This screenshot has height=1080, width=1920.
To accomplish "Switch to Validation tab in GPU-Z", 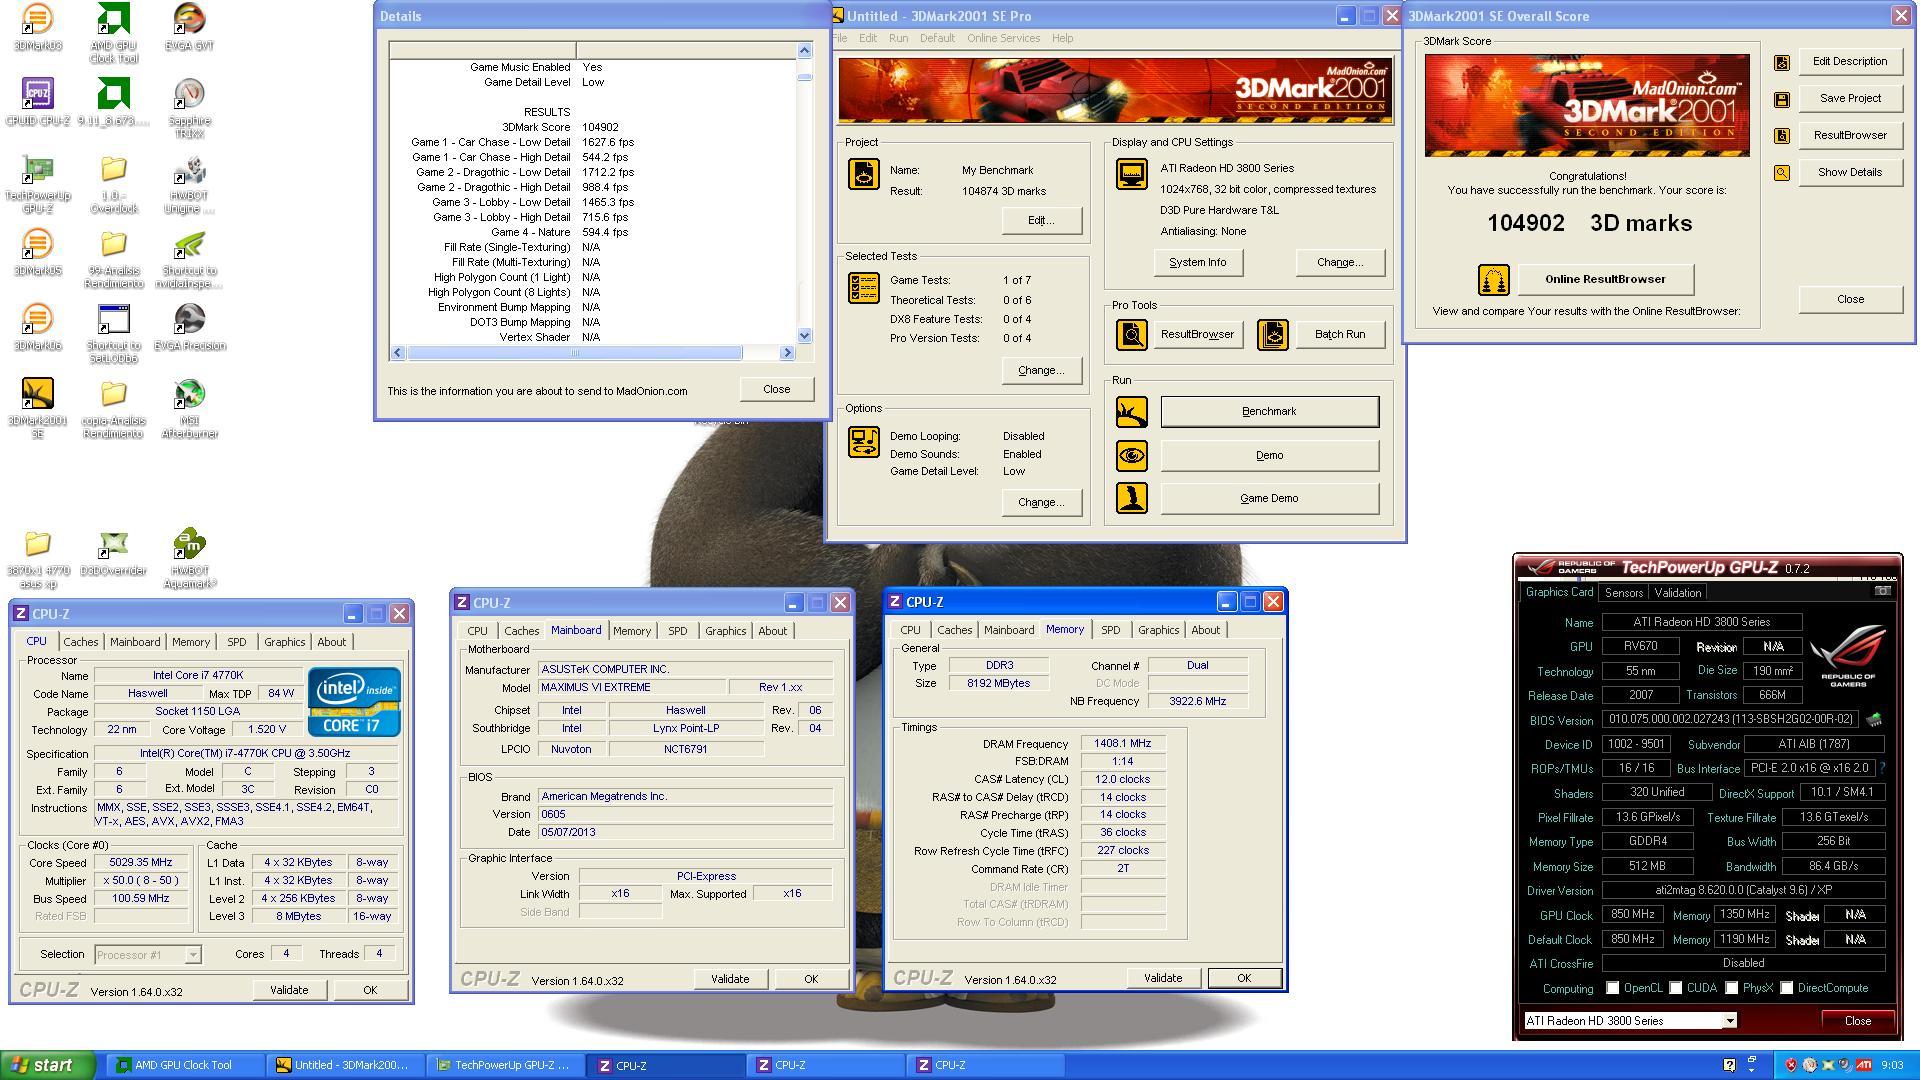I will click(1677, 593).
